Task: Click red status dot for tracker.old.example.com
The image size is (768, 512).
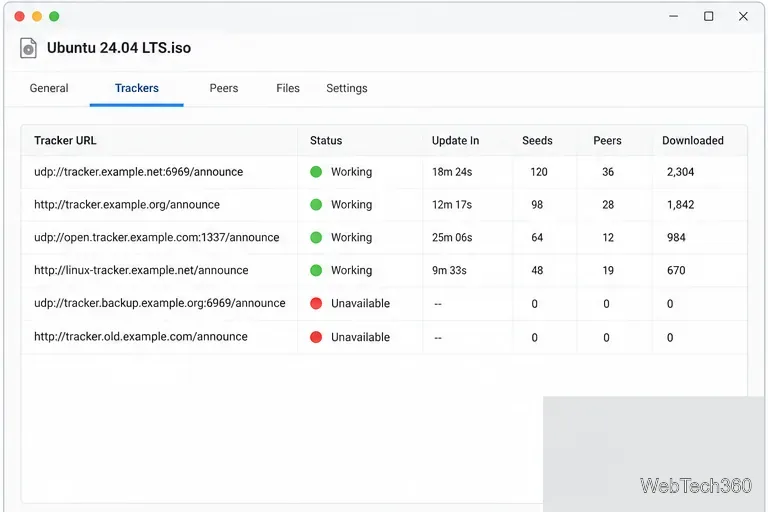Action: tap(316, 337)
